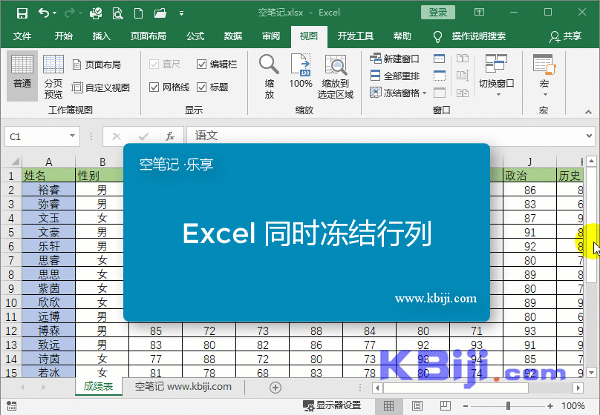The image size is (600, 415).
Task: Undo the last action
Action: 44,13
